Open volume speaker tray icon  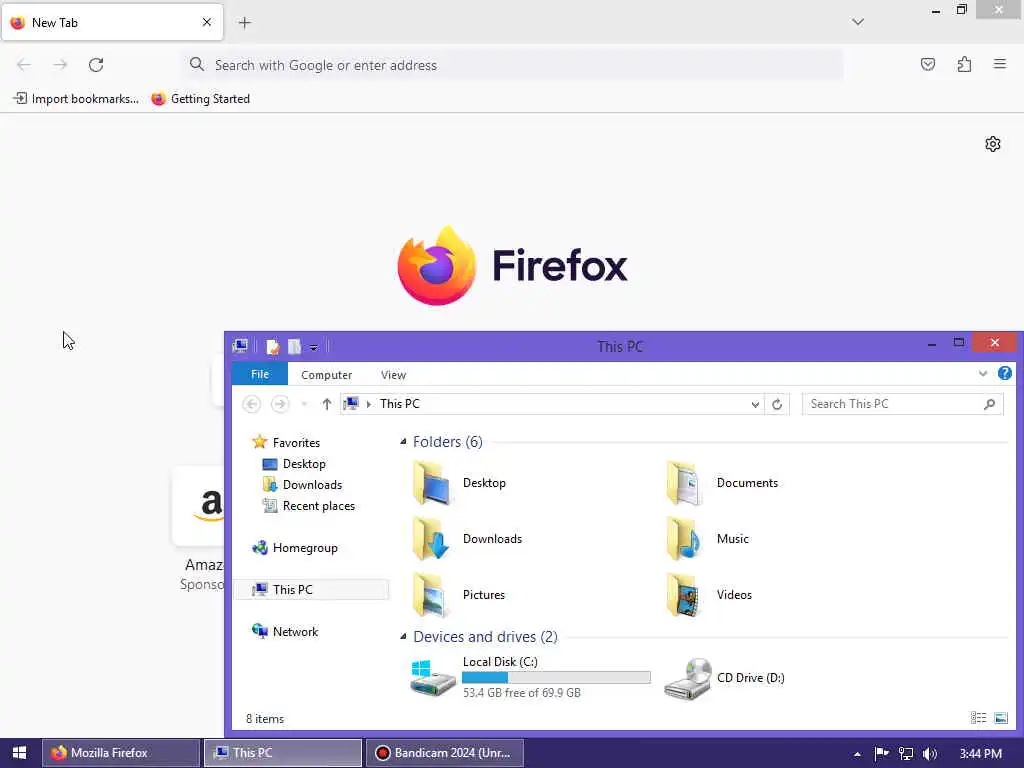pos(930,753)
